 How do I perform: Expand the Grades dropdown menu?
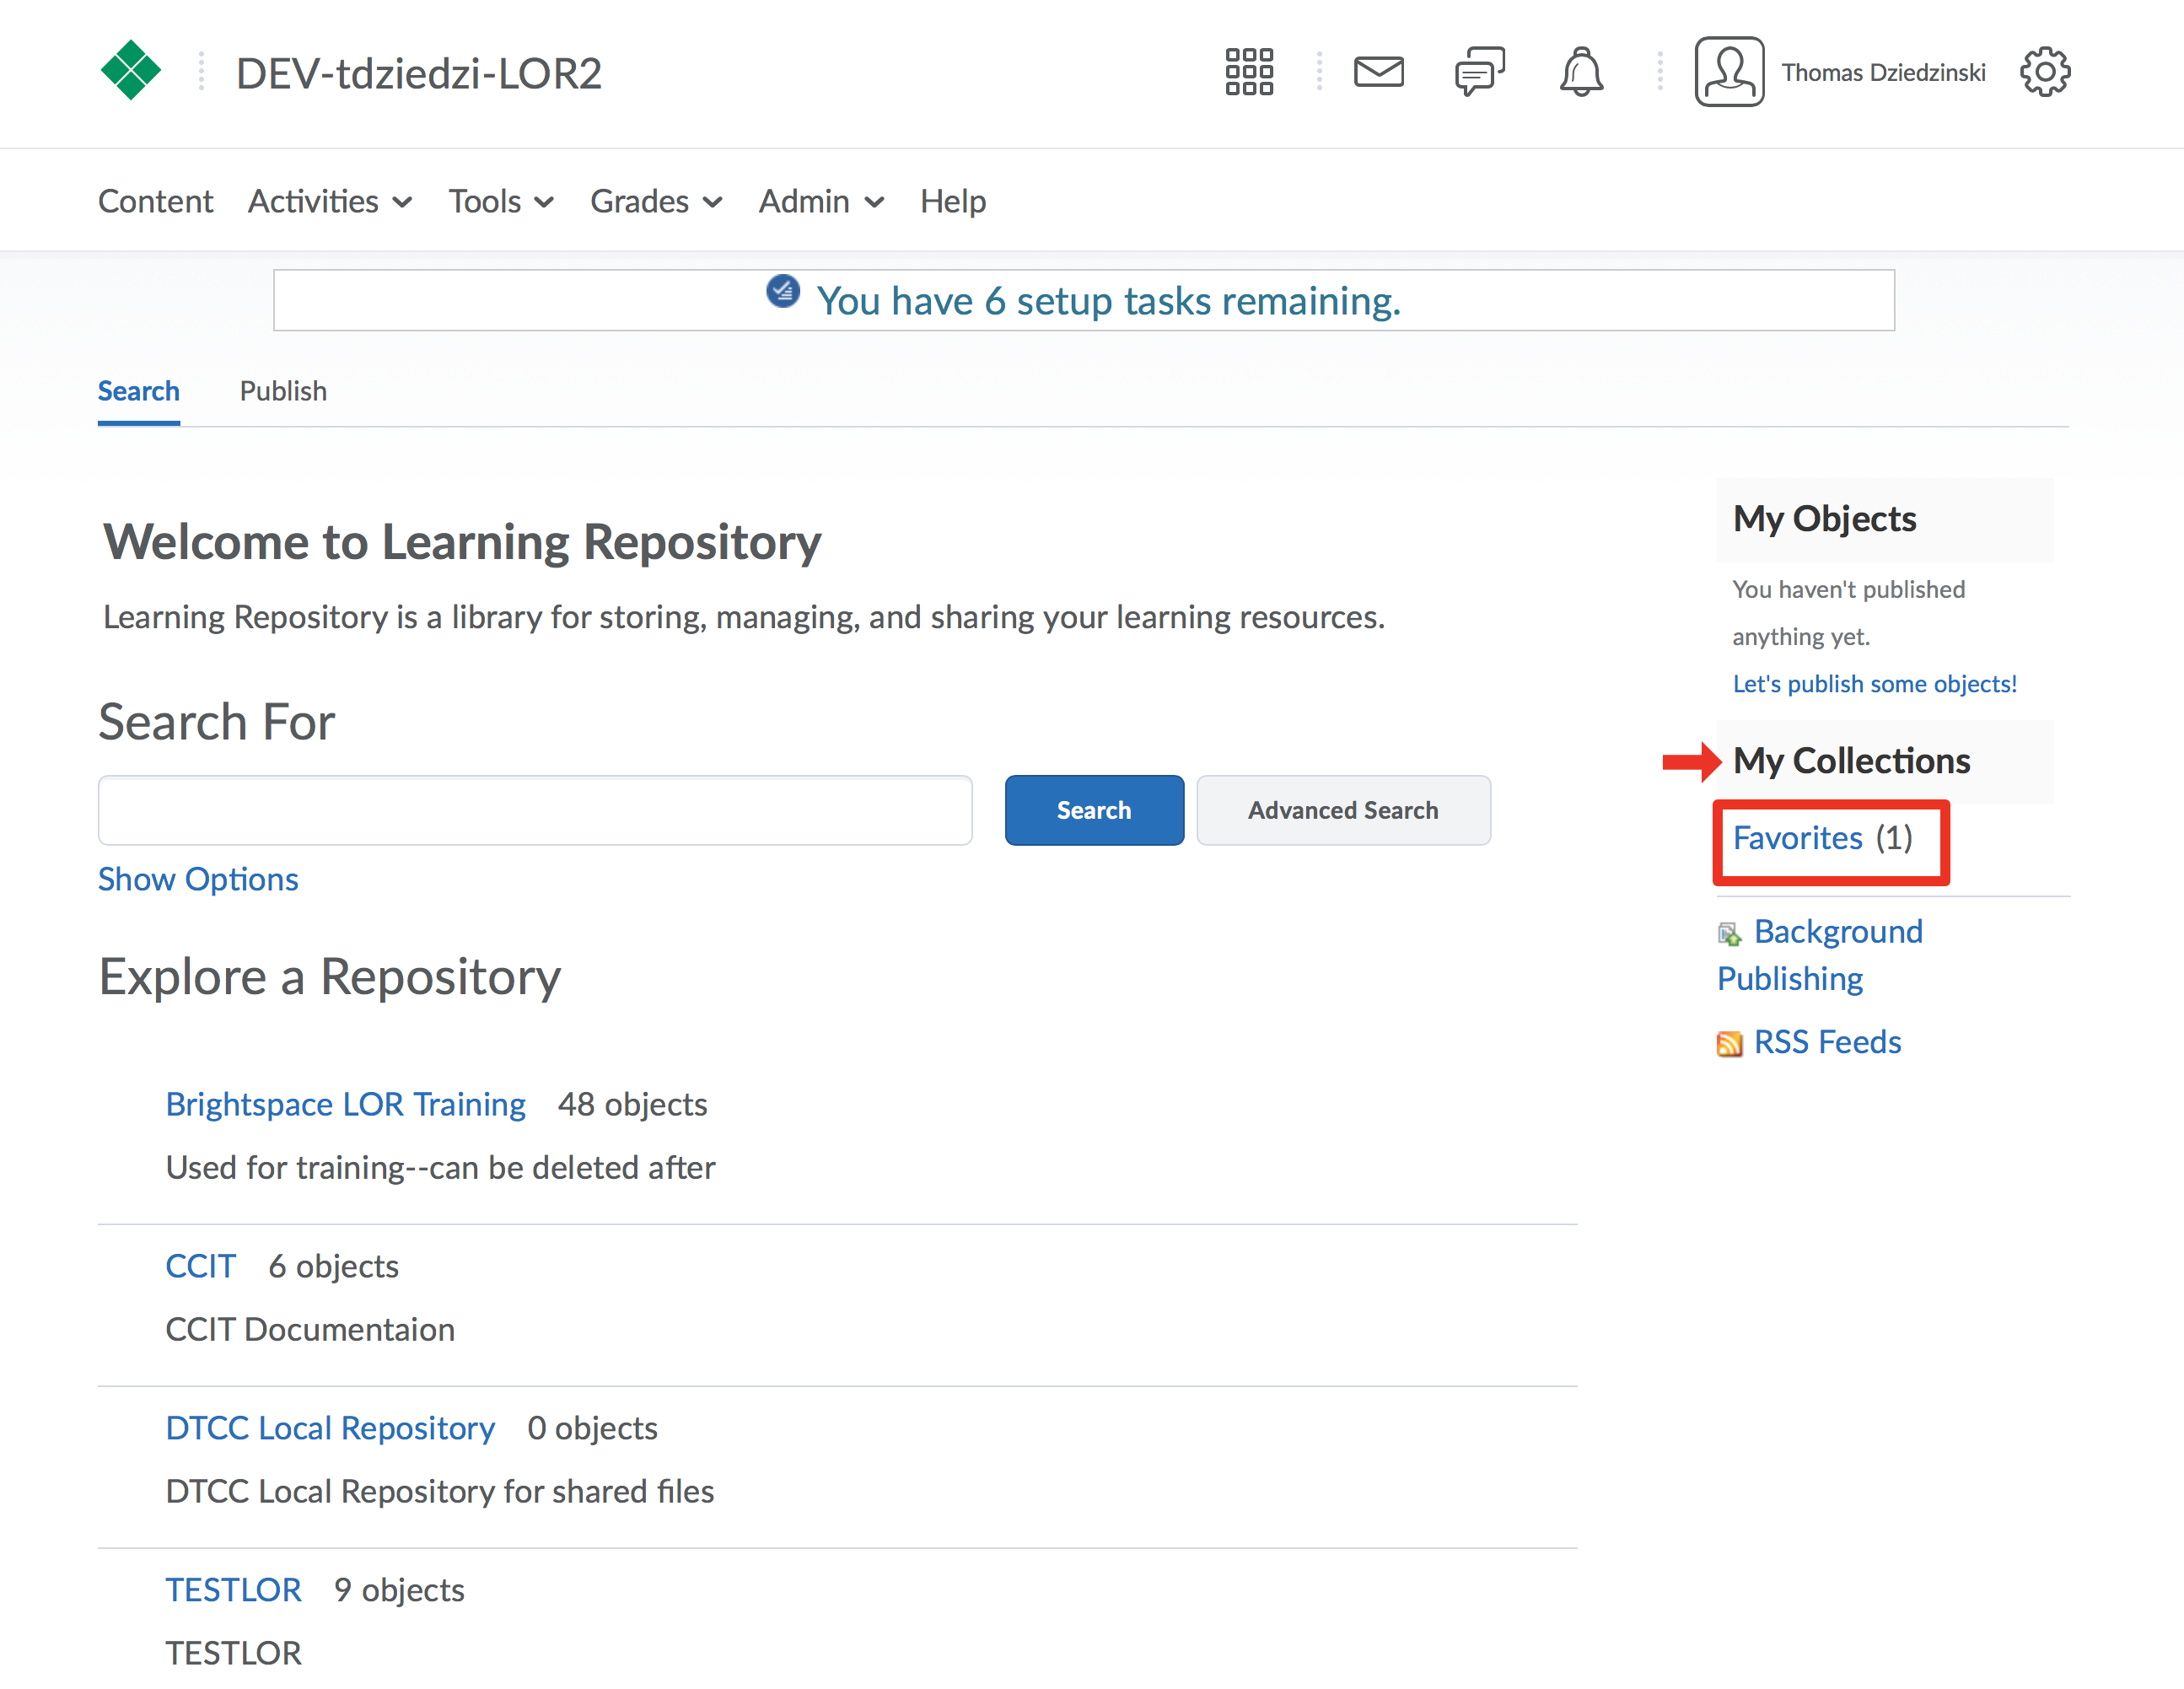coord(656,201)
